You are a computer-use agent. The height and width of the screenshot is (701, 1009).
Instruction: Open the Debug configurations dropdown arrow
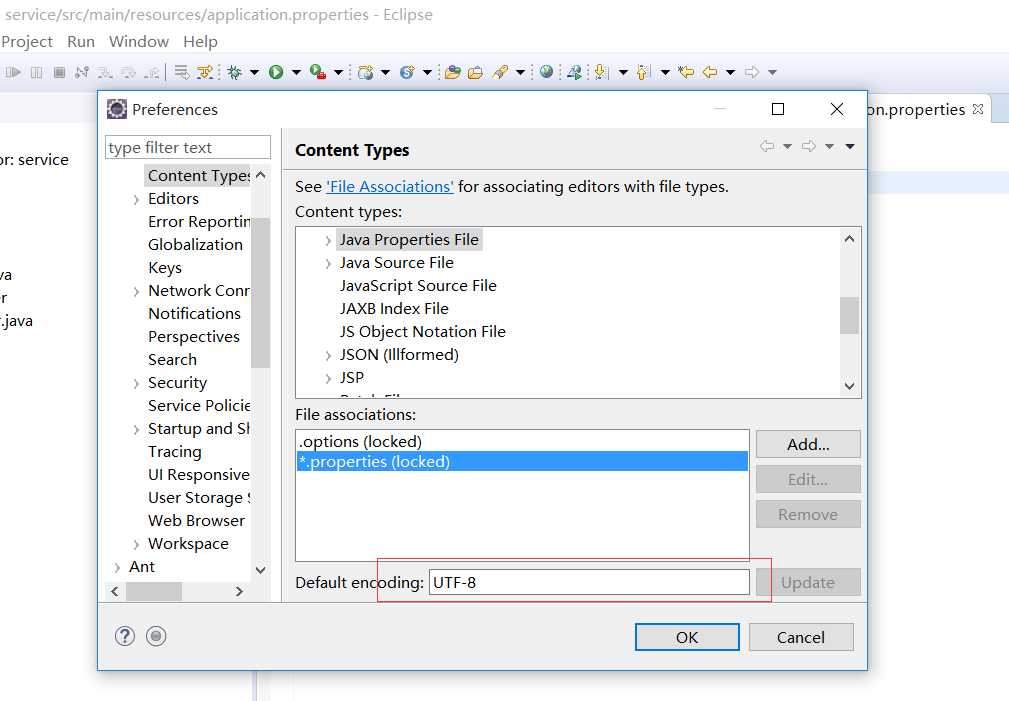click(x=254, y=72)
